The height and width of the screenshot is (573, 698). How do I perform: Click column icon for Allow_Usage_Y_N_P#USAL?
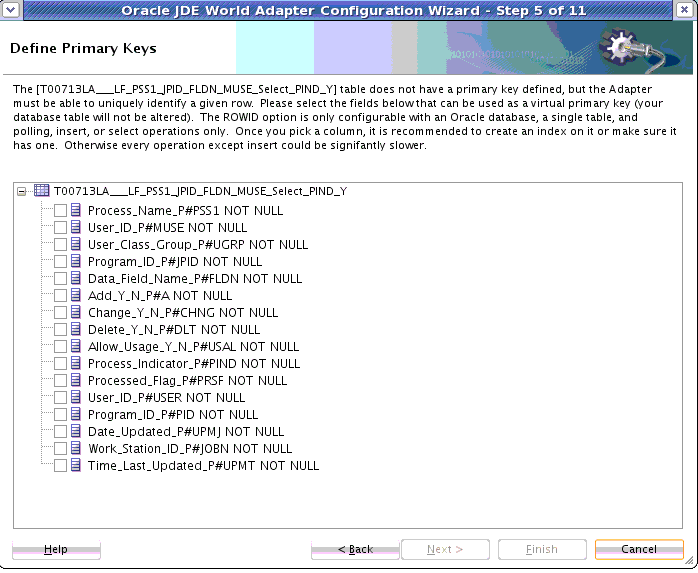tap(76, 346)
